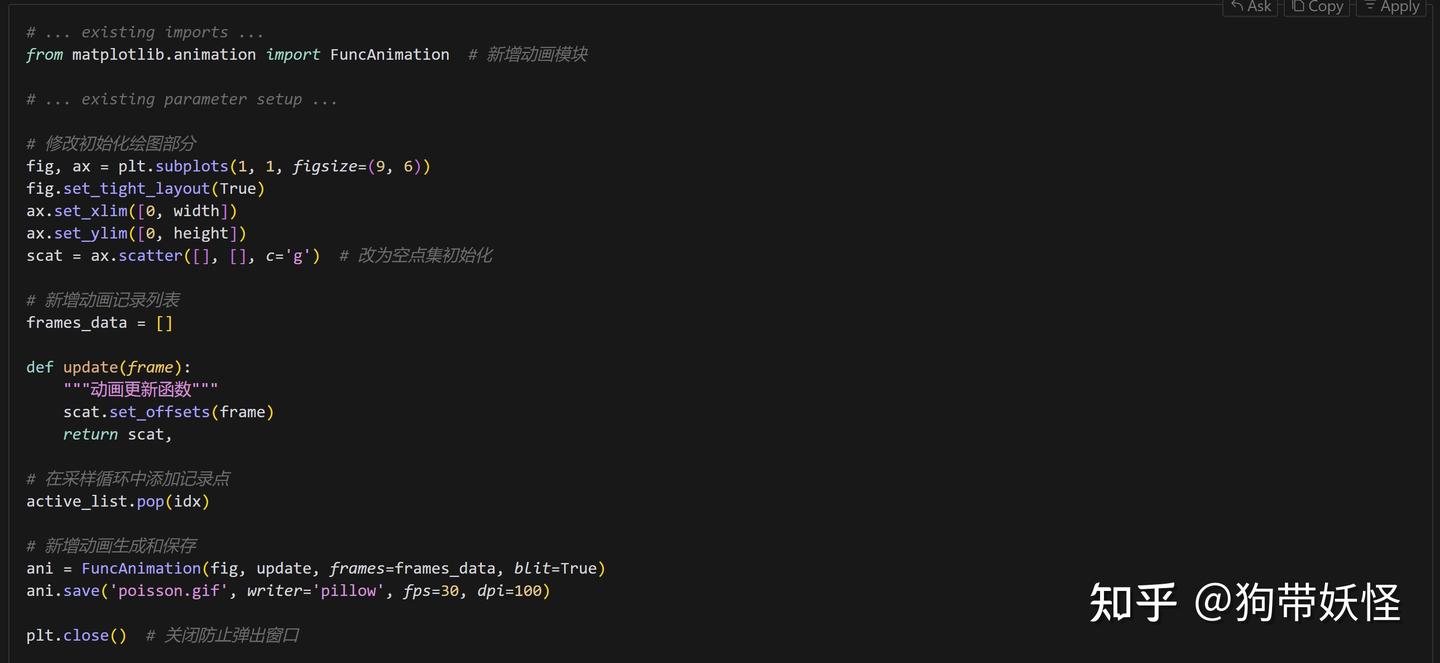This screenshot has width=1440, height=663.
Task: Place cursor on ax.set_xlim call
Action: pos(91,211)
